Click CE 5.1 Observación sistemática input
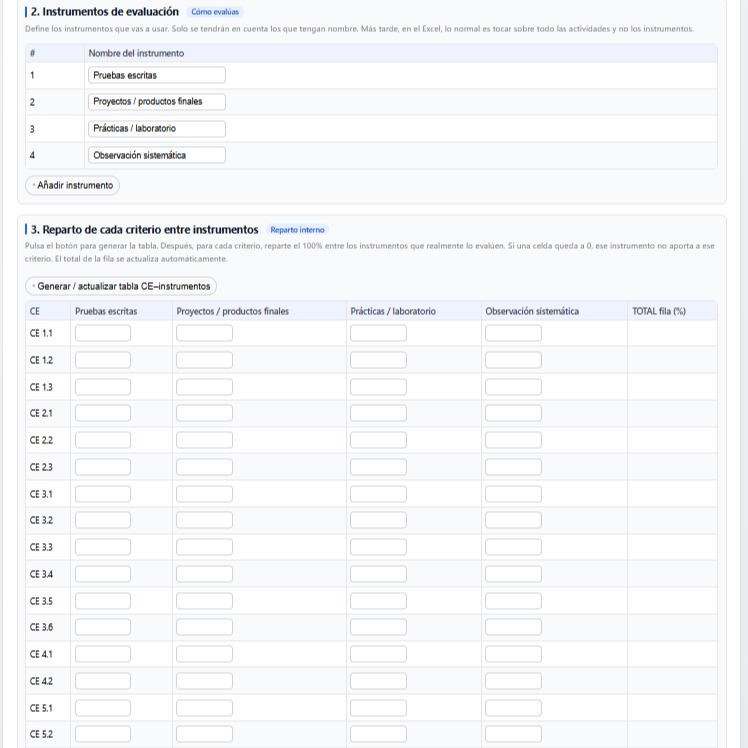The image size is (748, 748). pyautogui.click(x=513, y=708)
